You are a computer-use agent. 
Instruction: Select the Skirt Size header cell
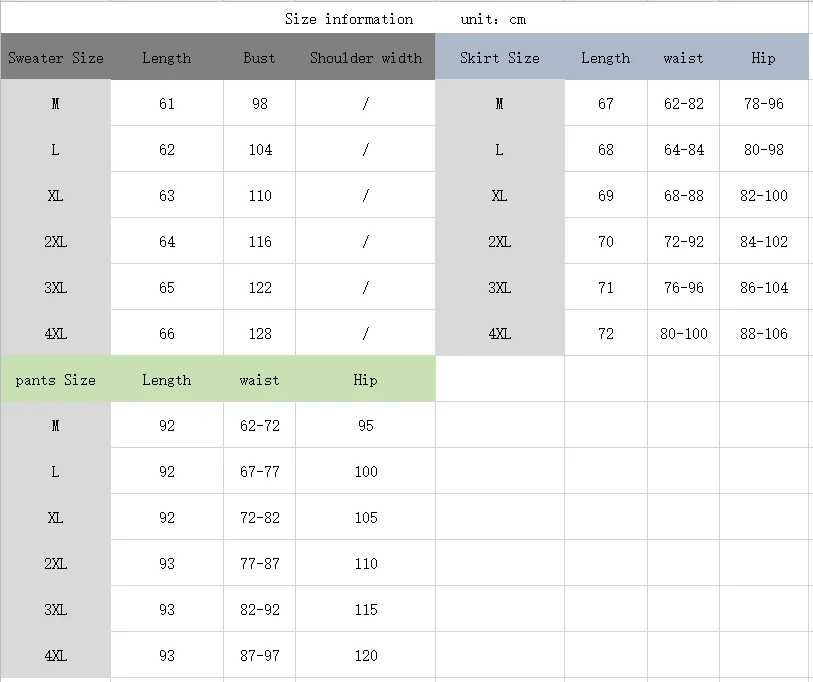[499, 57]
